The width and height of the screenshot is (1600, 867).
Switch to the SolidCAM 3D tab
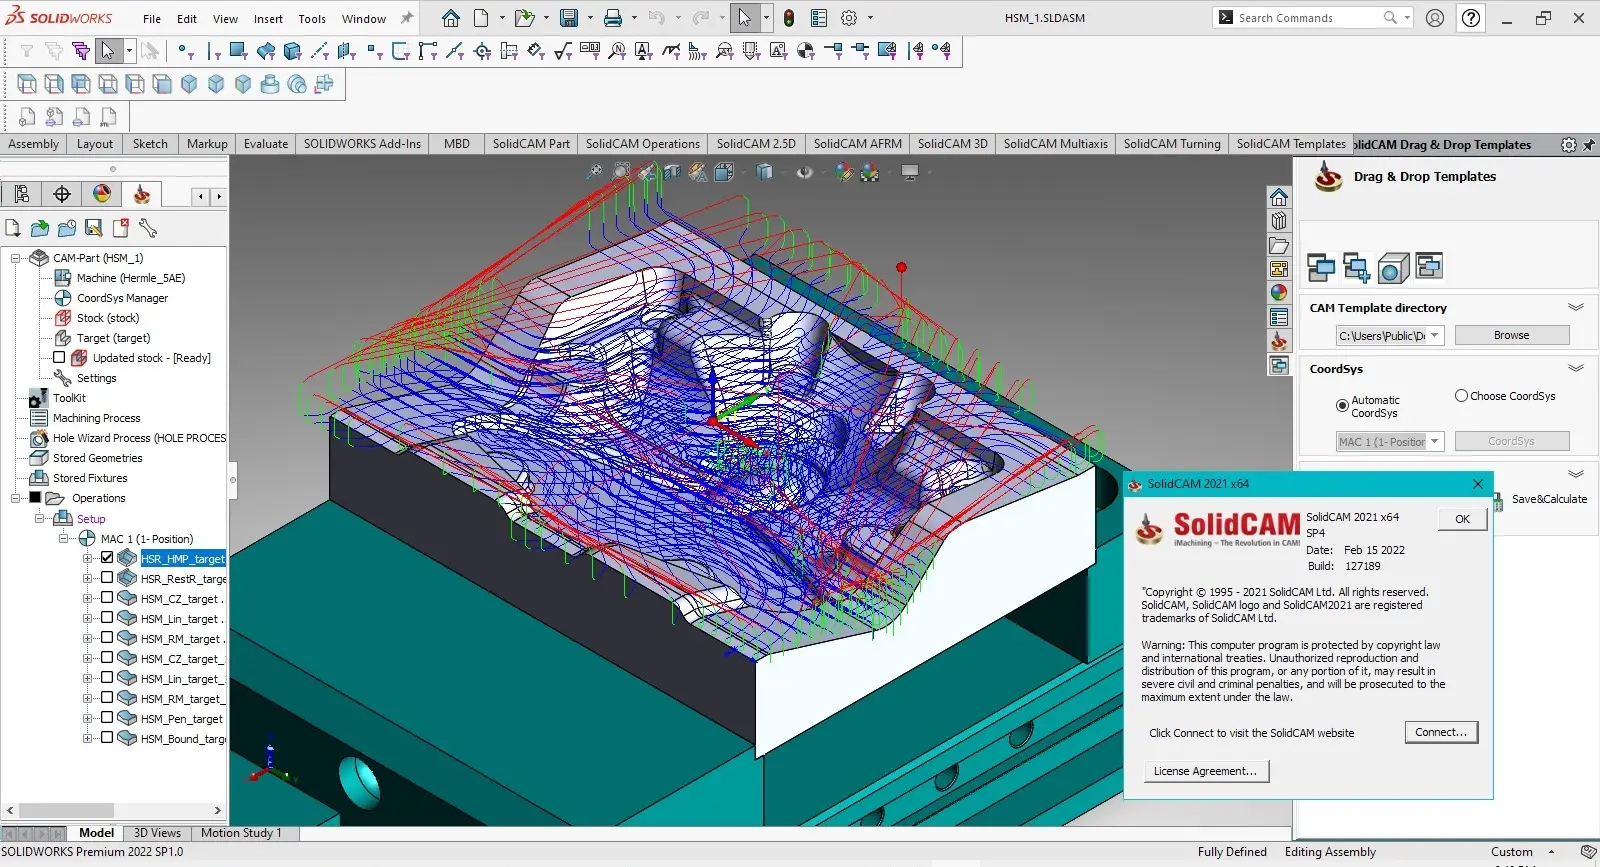click(x=952, y=144)
